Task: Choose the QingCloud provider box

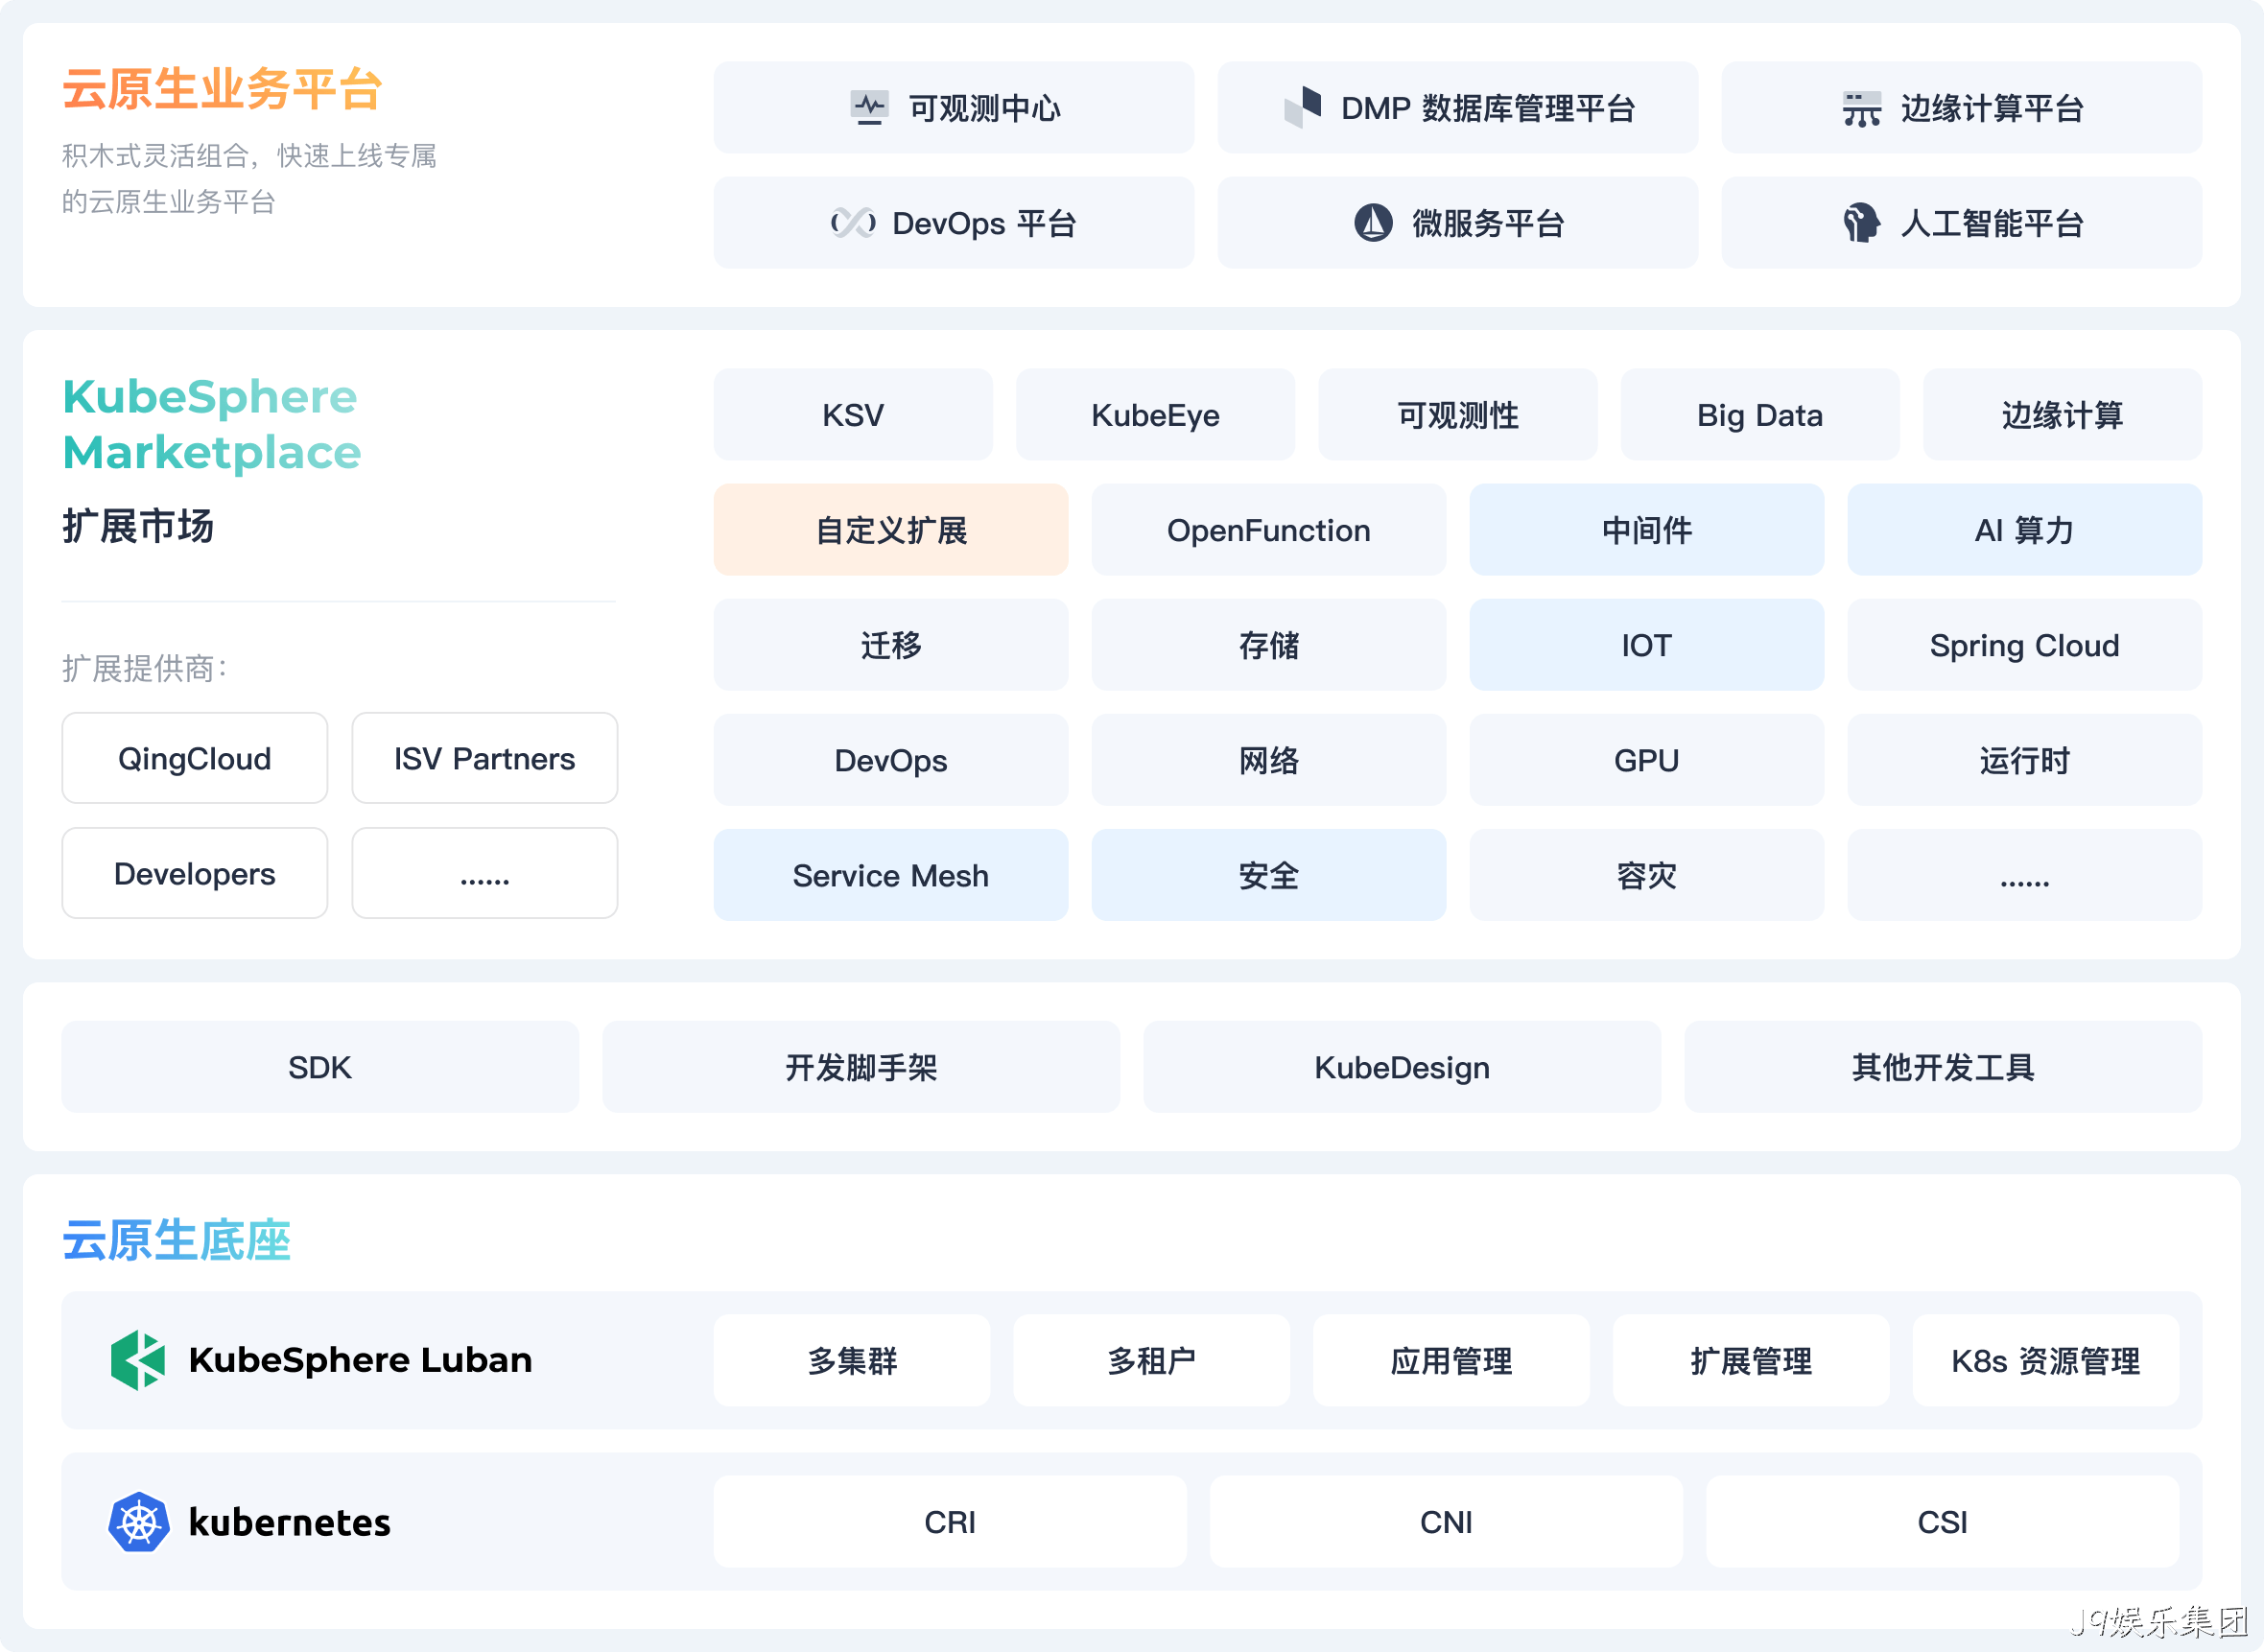Action: [x=195, y=758]
